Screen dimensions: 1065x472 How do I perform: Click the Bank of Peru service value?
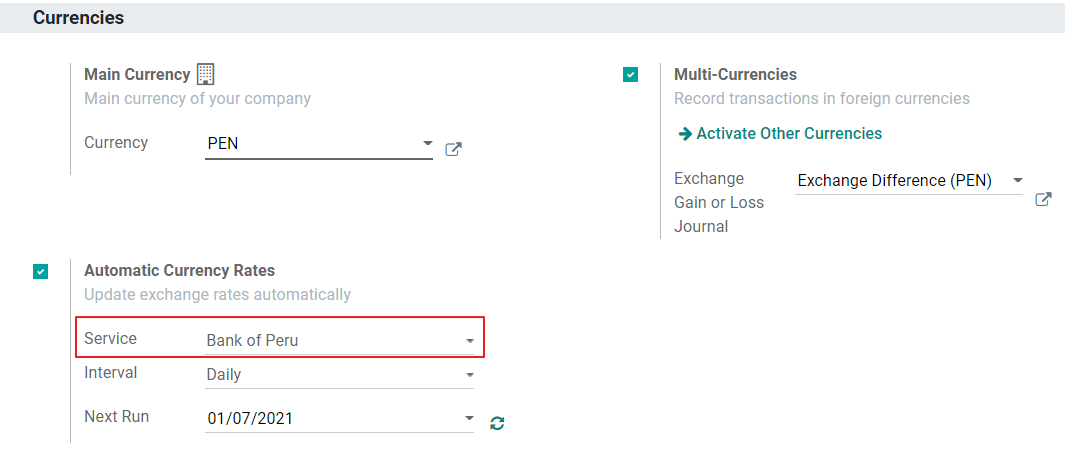[252, 341]
